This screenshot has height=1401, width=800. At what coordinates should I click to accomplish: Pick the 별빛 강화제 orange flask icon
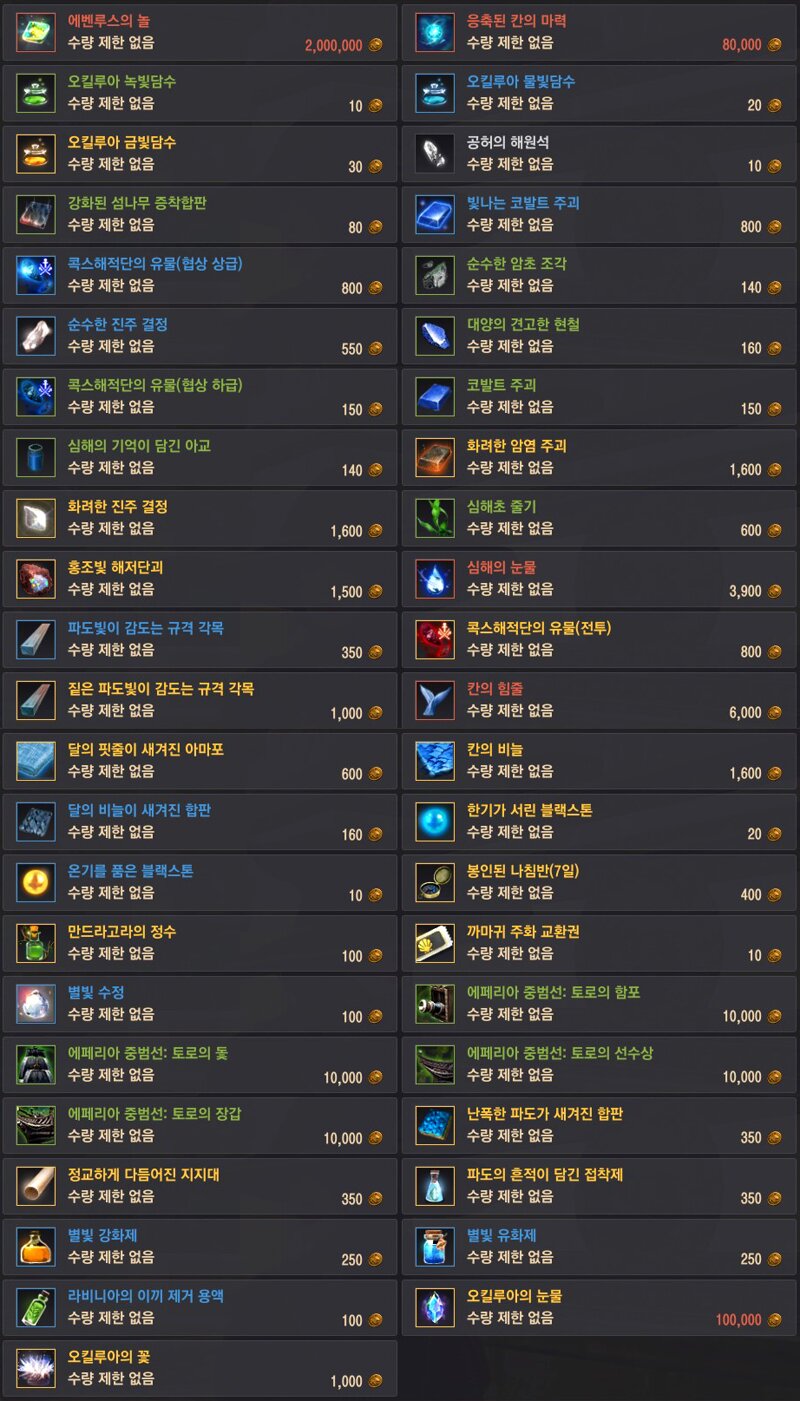click(36, 1247)
